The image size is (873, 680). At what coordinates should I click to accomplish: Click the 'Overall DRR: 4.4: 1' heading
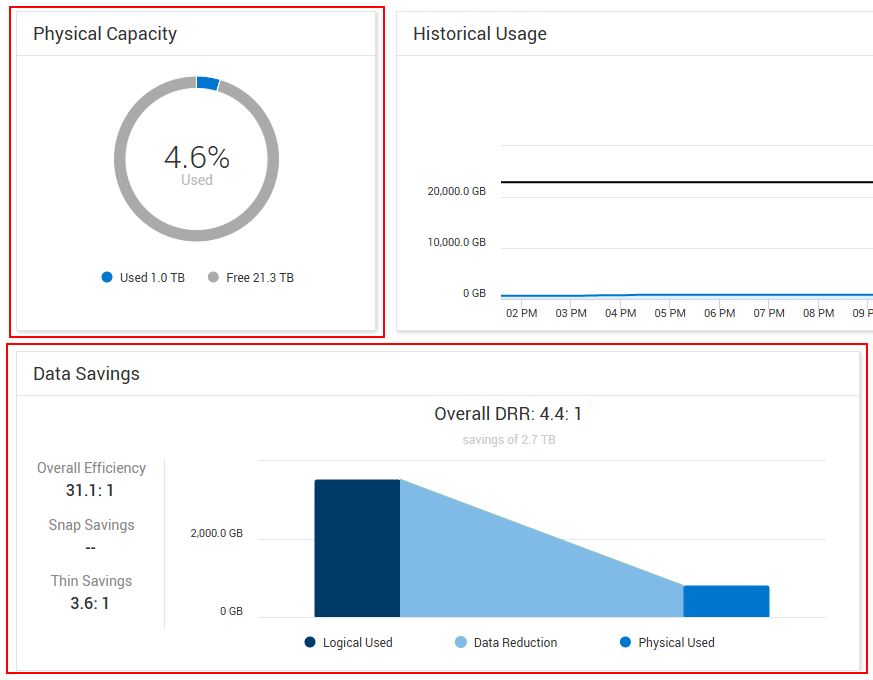[508, 414]
